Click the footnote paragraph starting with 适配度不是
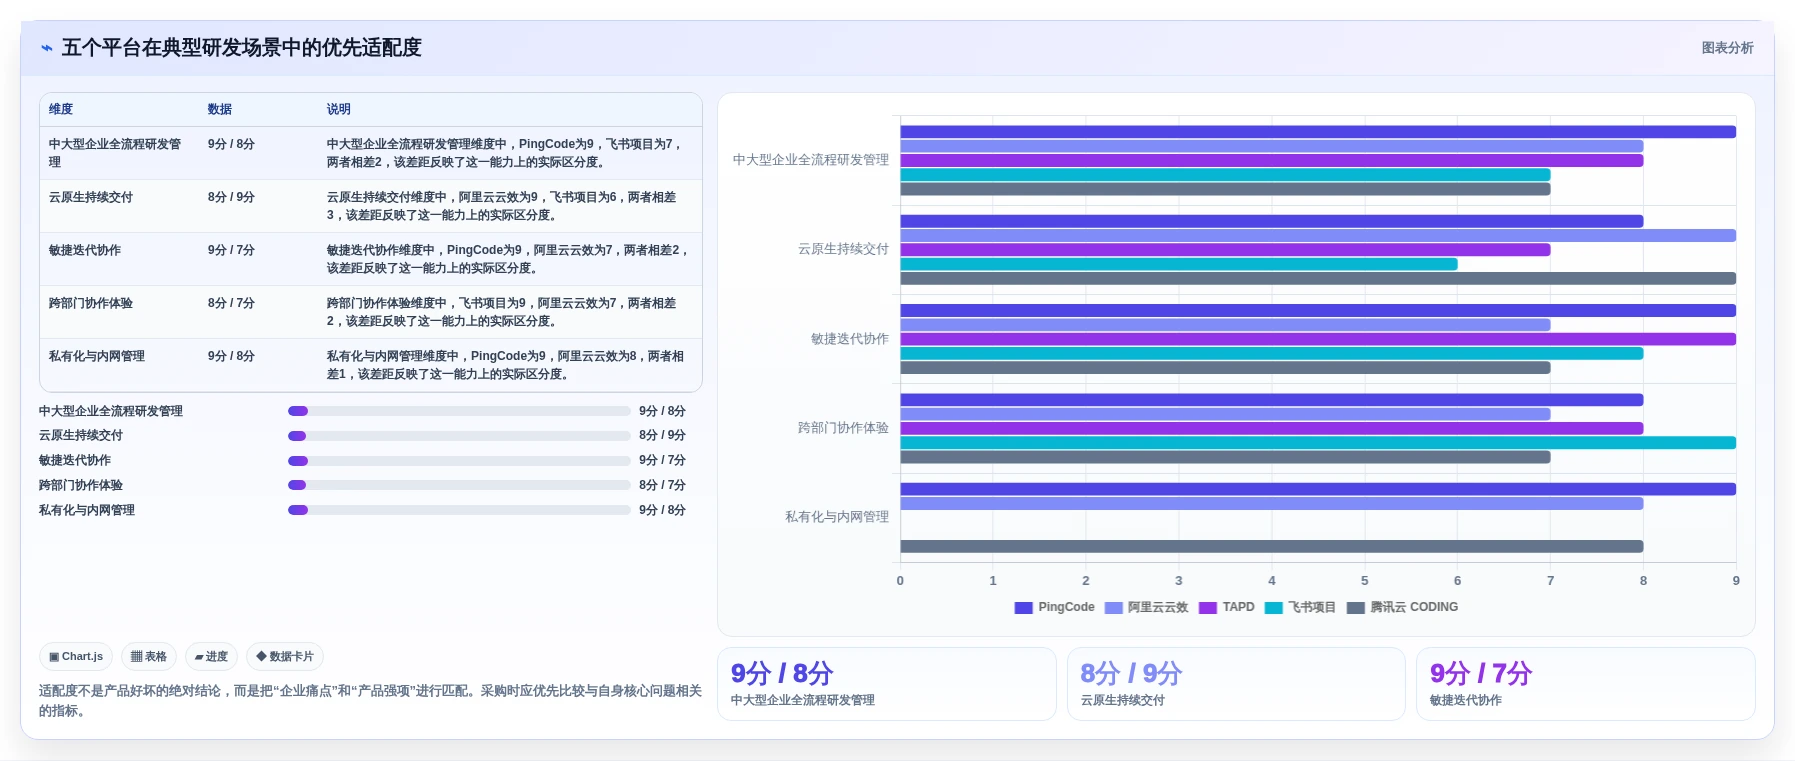Viewport: 1795px width, 761px height. coord(370,701)
